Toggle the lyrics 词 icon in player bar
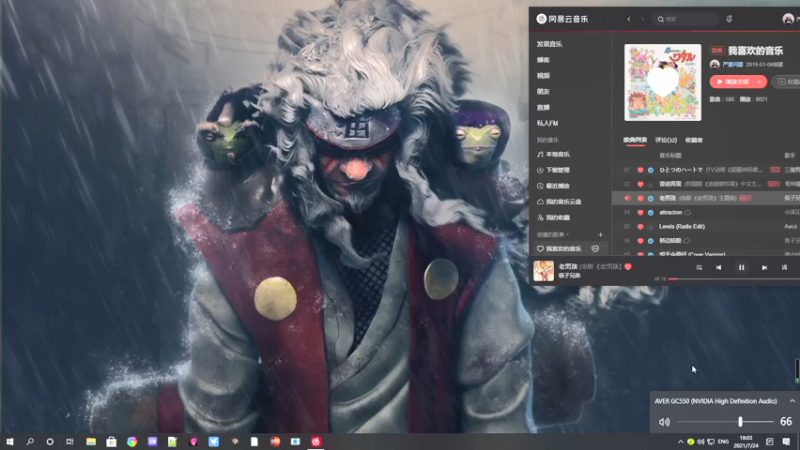 pyautogui.click(x=784, y=267)
